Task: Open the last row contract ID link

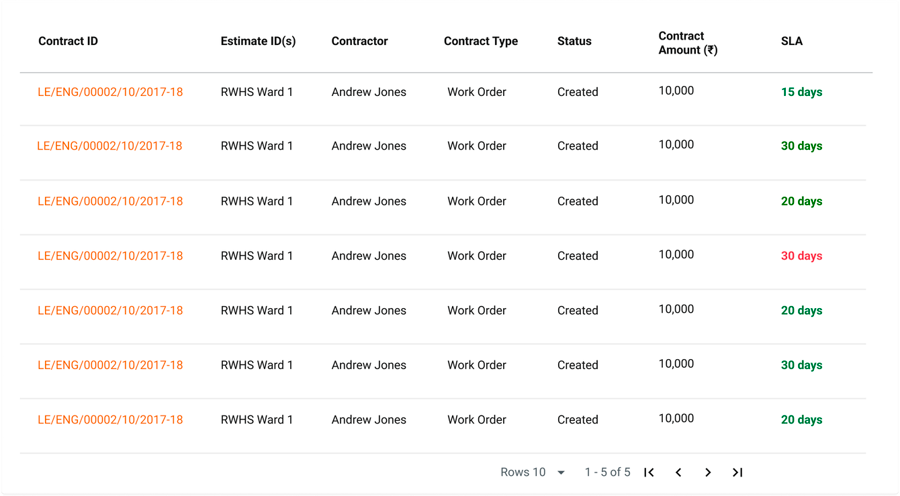Action: [110, 420]
